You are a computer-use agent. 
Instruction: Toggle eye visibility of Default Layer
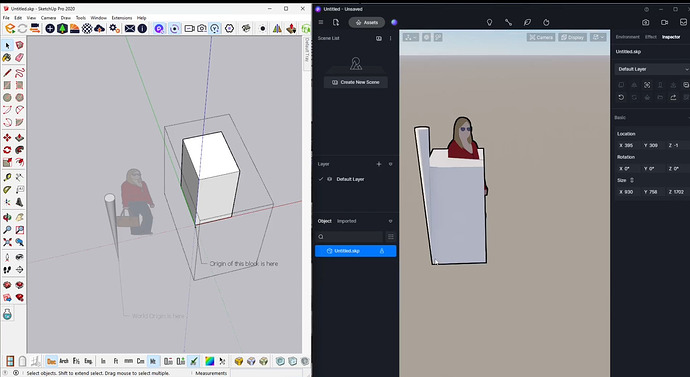coord(330,179)
